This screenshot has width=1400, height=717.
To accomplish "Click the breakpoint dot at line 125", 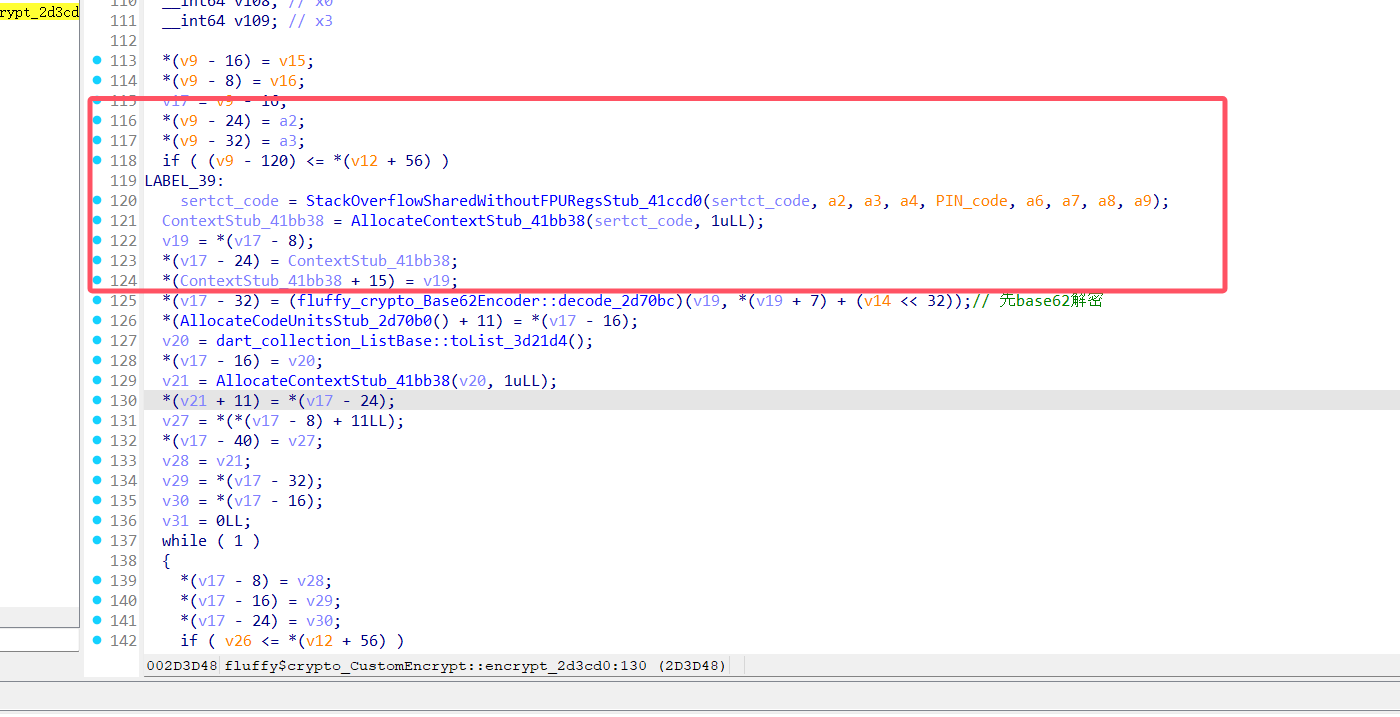I will tap(96, 301).
